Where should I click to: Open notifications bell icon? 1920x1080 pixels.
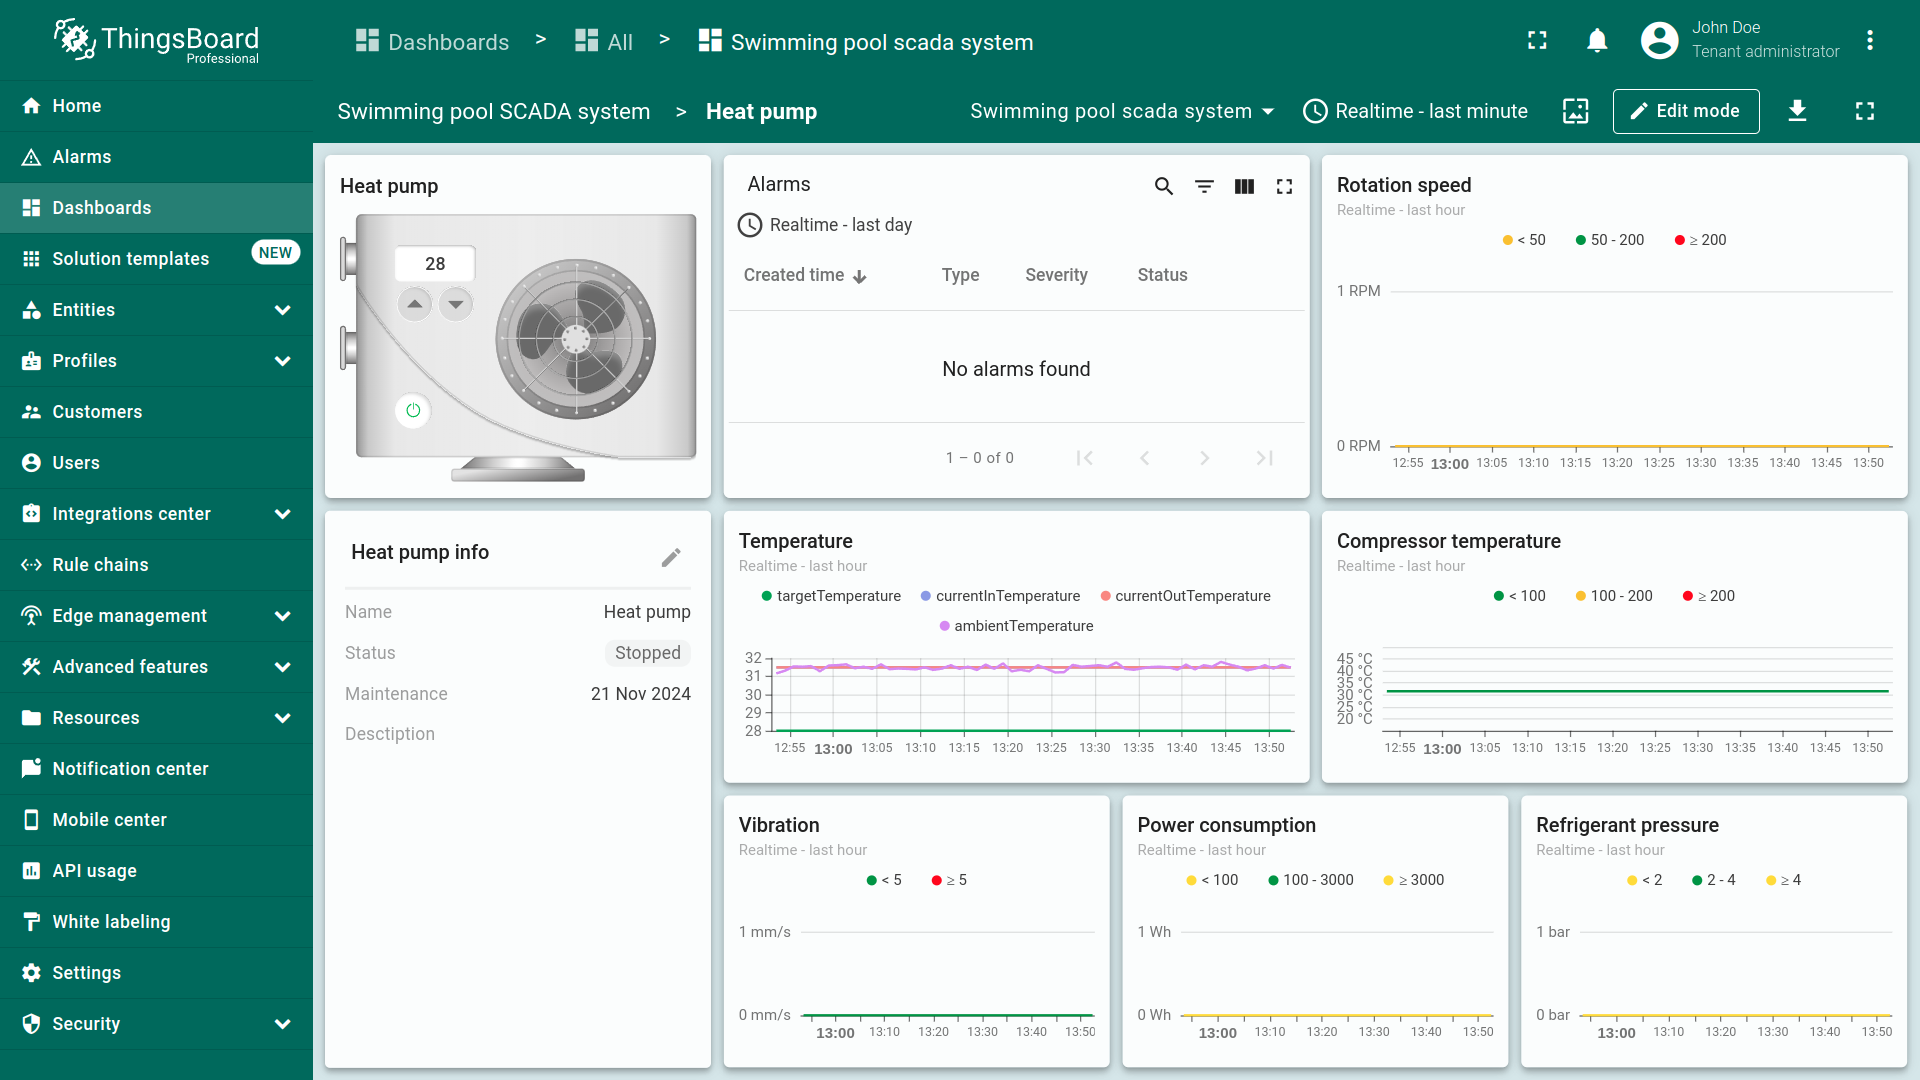click(x=1597, y=41)
